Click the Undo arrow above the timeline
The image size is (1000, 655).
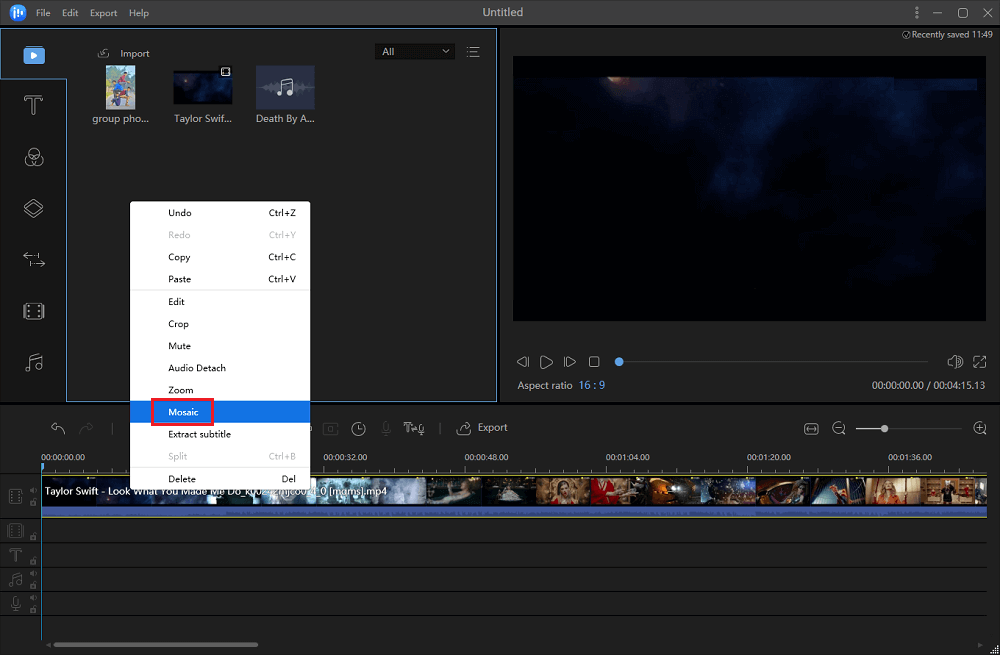[57, 427]
